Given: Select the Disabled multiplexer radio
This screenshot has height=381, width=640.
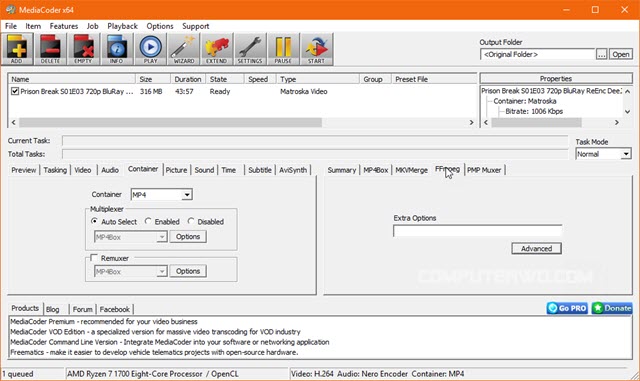Looking at the screenshot, I should coord(191,221).
